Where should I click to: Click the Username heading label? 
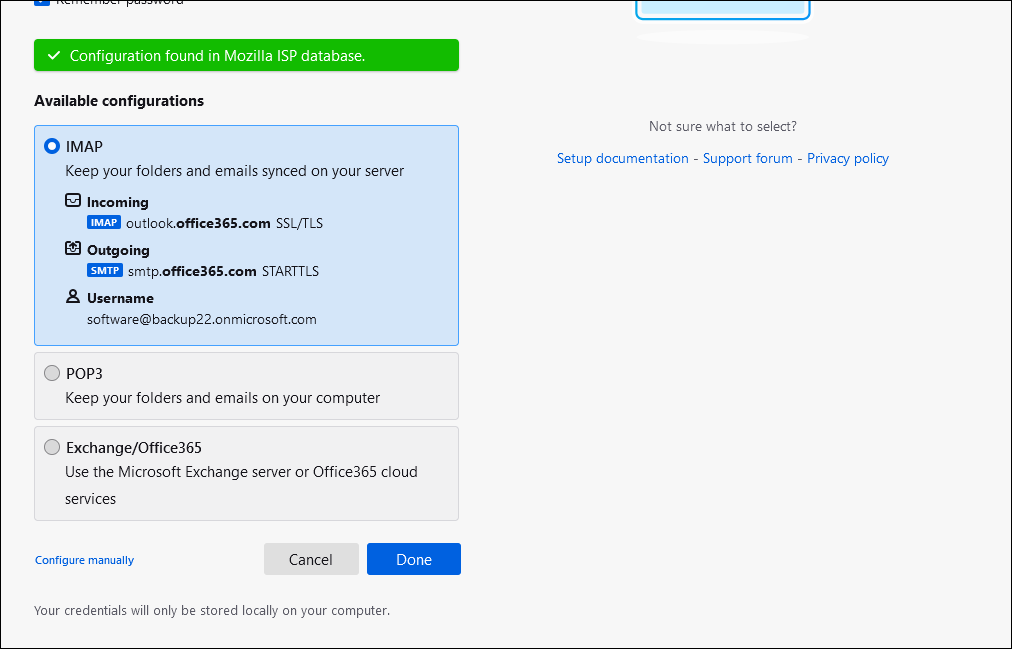pyautogui.click(x=121, y=298)
